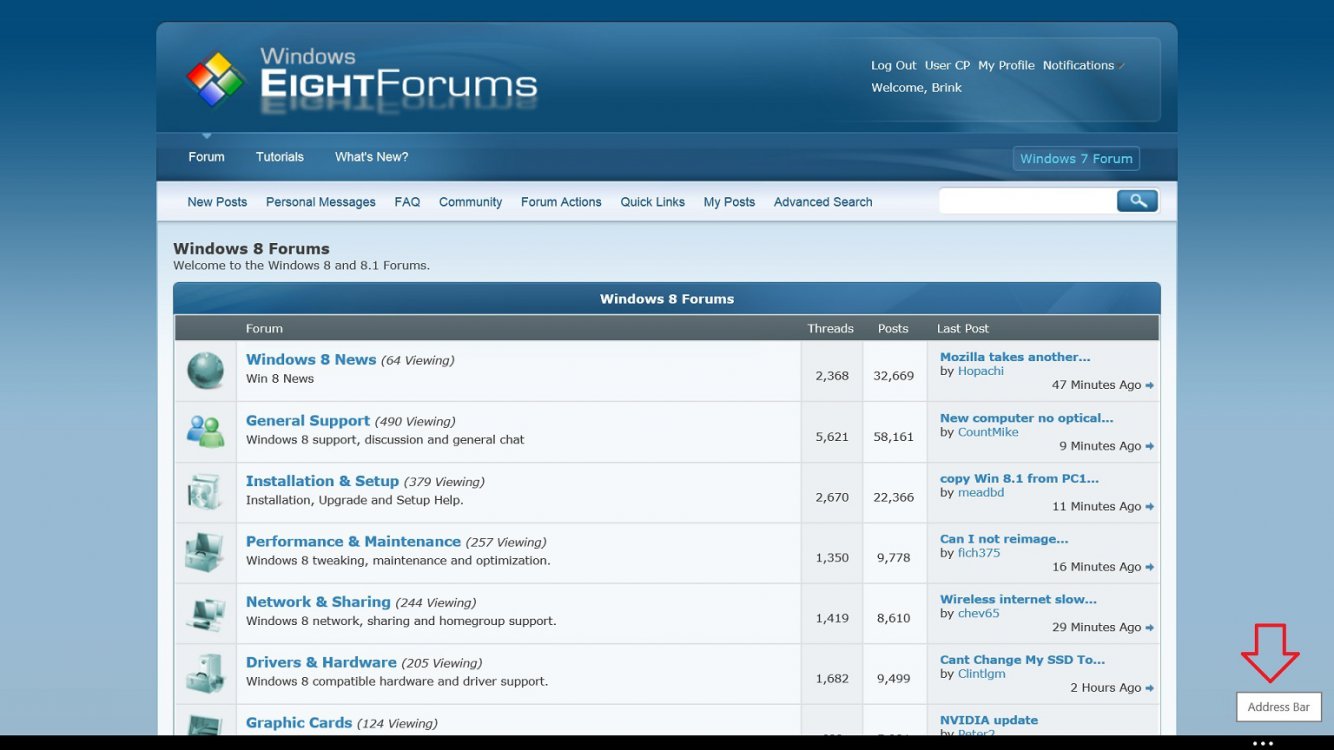Screen dimensions: 1334x750
Task: Switch to the Tutorials tab
Action: pyautogui.click(x=280, y=157)
